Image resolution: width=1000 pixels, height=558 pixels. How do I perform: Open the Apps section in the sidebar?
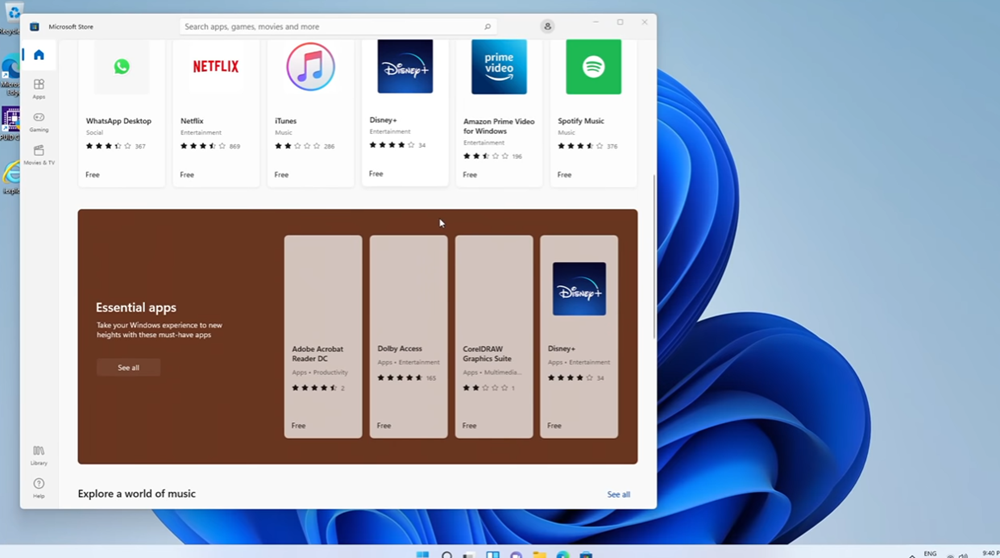coord(39,89)
